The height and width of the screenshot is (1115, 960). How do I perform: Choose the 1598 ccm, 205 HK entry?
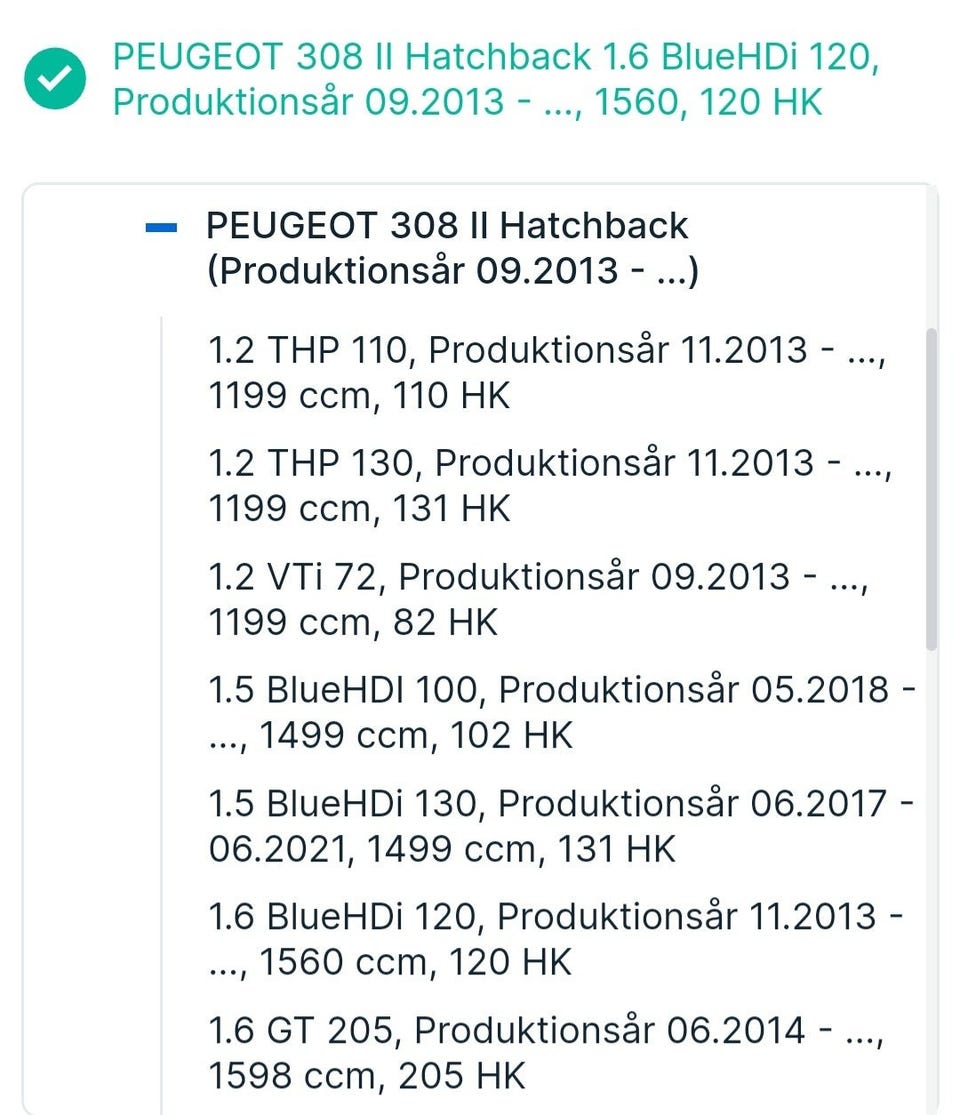tap(366, 1076)
